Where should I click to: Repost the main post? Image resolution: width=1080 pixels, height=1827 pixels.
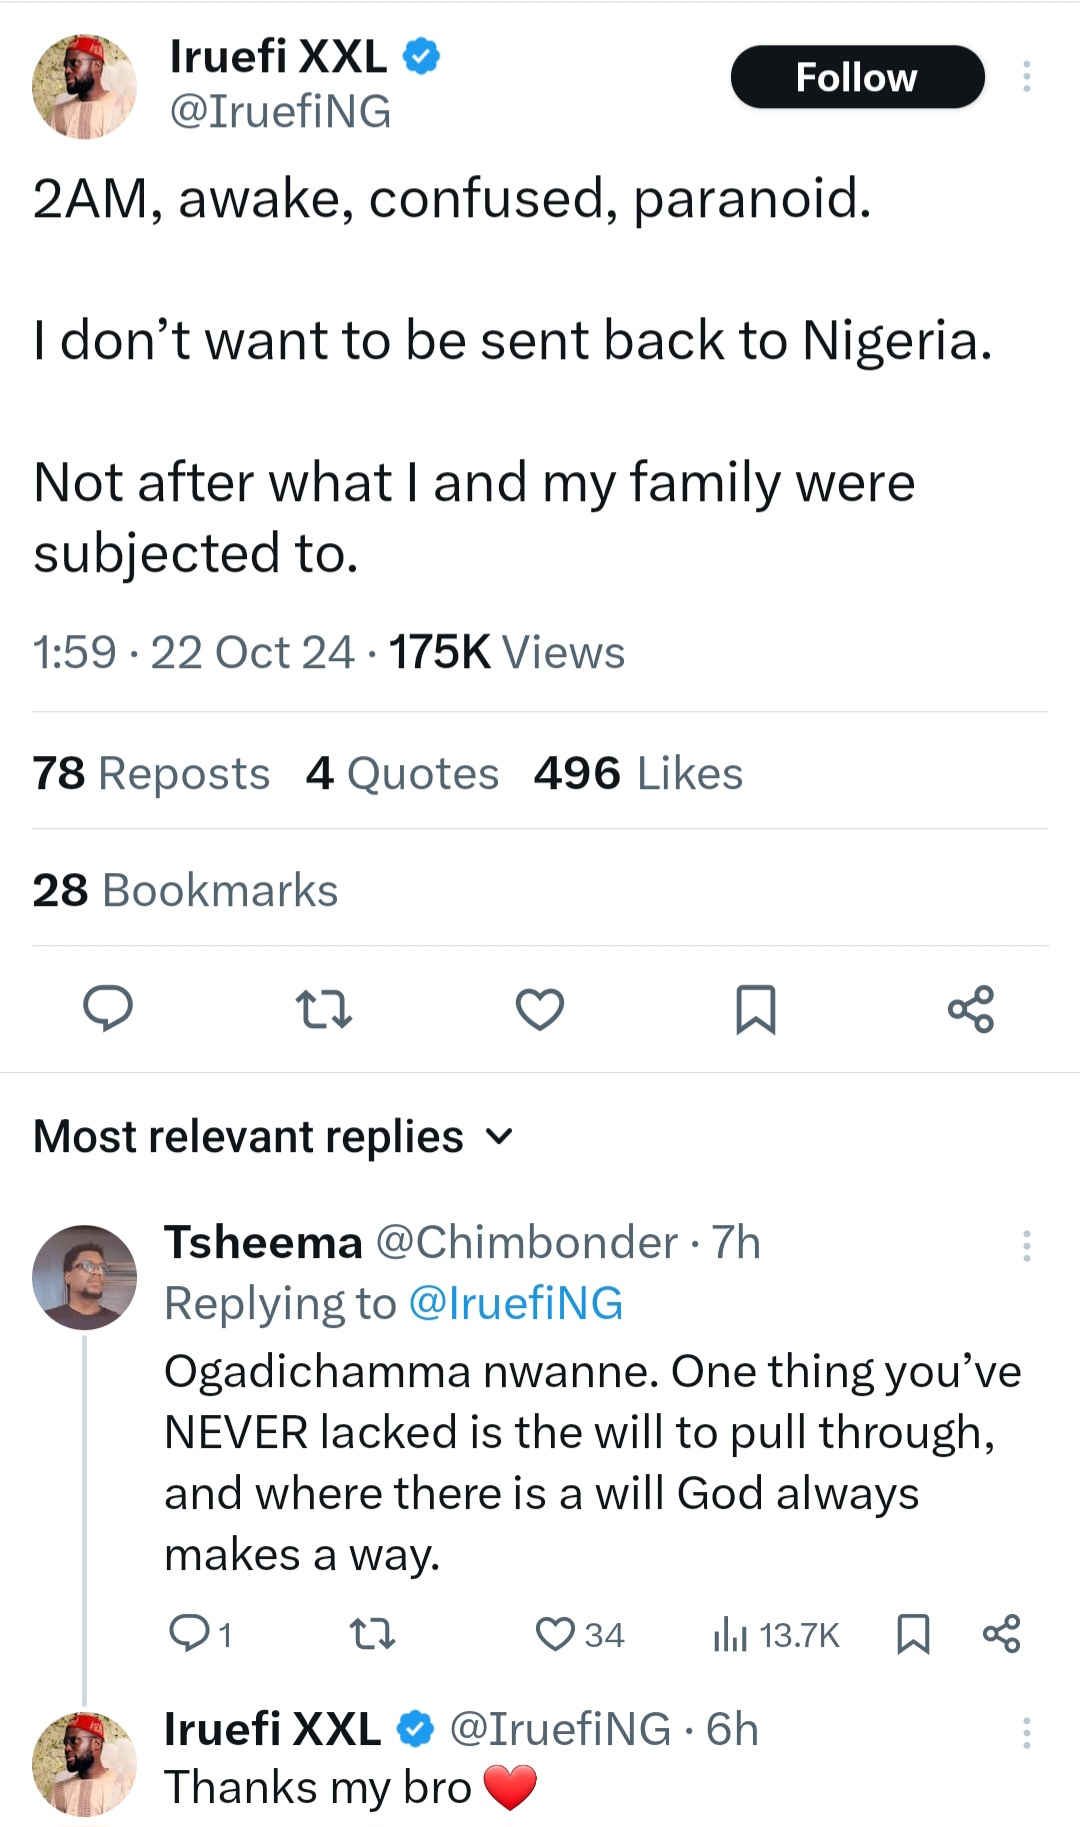(x=324, y=1008)
